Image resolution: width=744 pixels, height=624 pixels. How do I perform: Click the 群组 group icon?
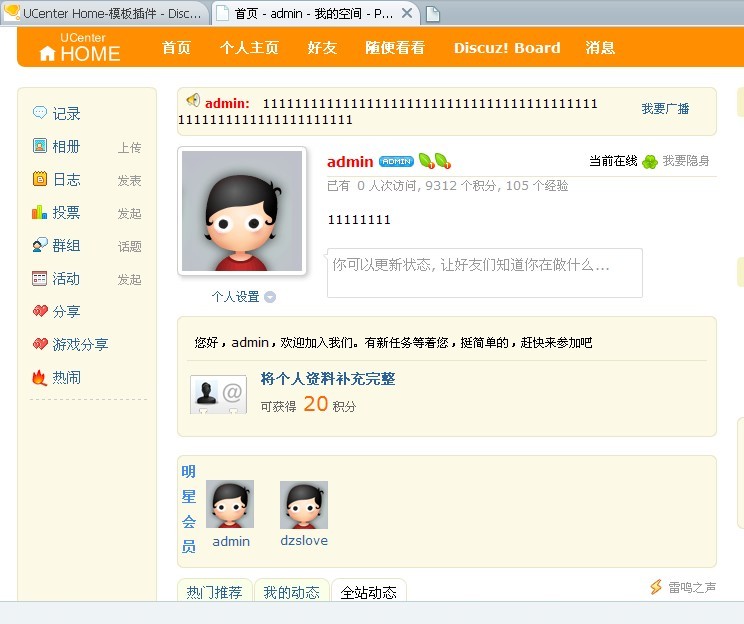click(x=40, y=245)
